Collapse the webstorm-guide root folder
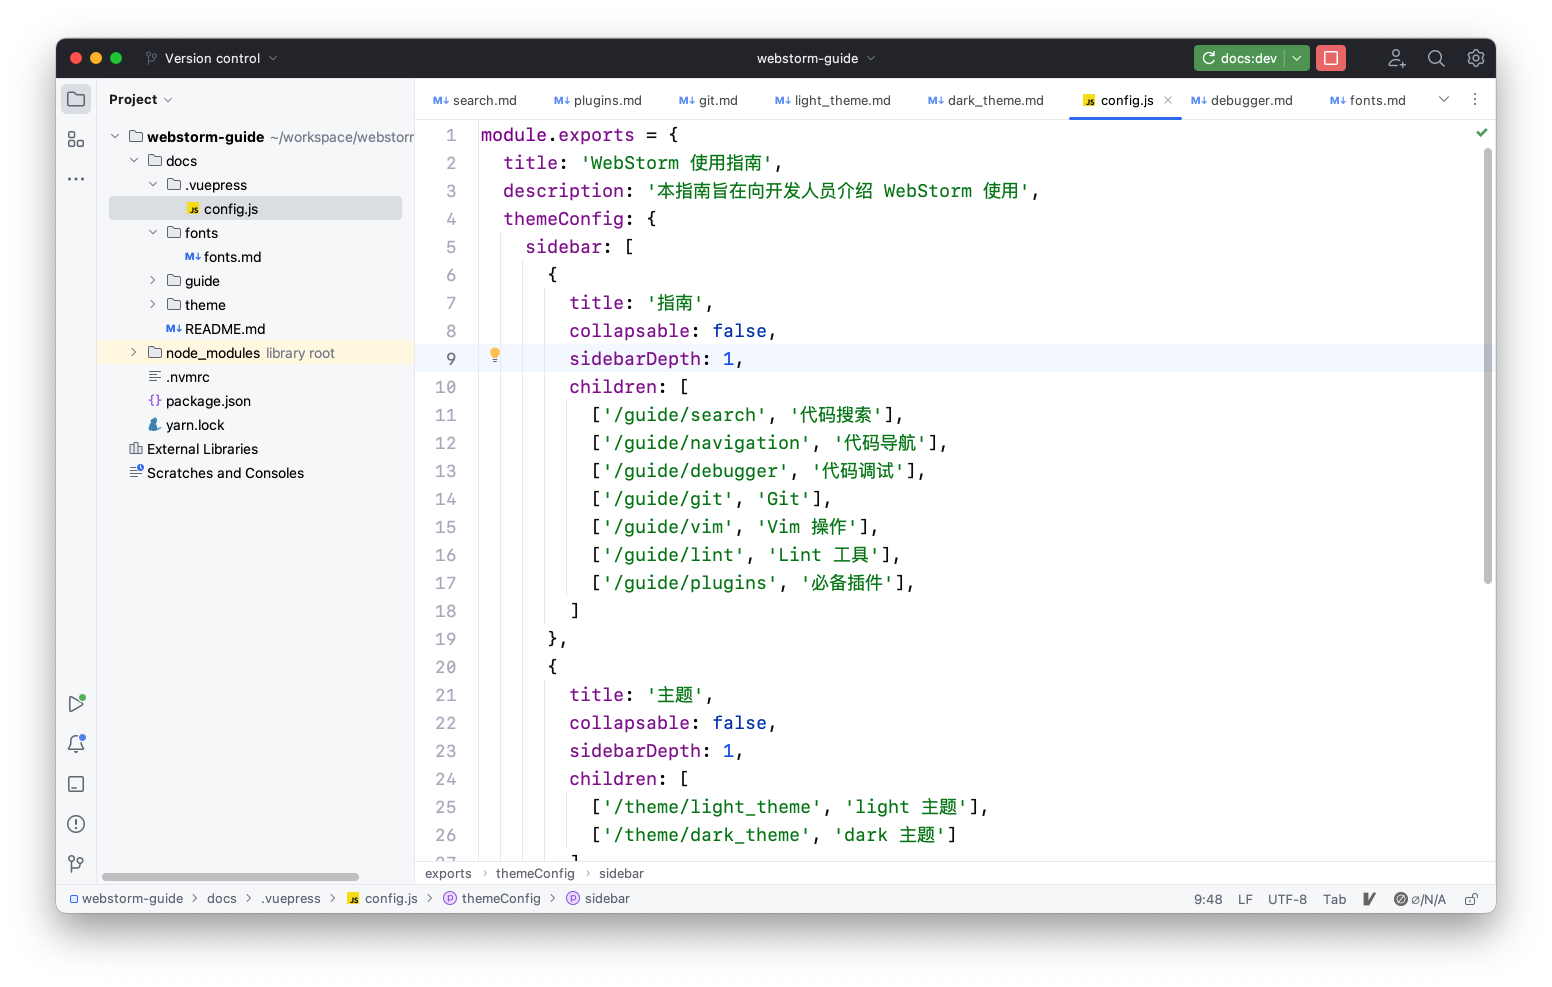 [x=115, y=136]
